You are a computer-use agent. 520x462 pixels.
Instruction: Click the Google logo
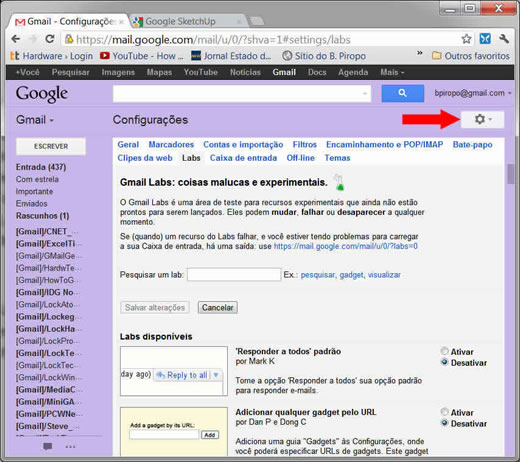(x=42, y=94)
